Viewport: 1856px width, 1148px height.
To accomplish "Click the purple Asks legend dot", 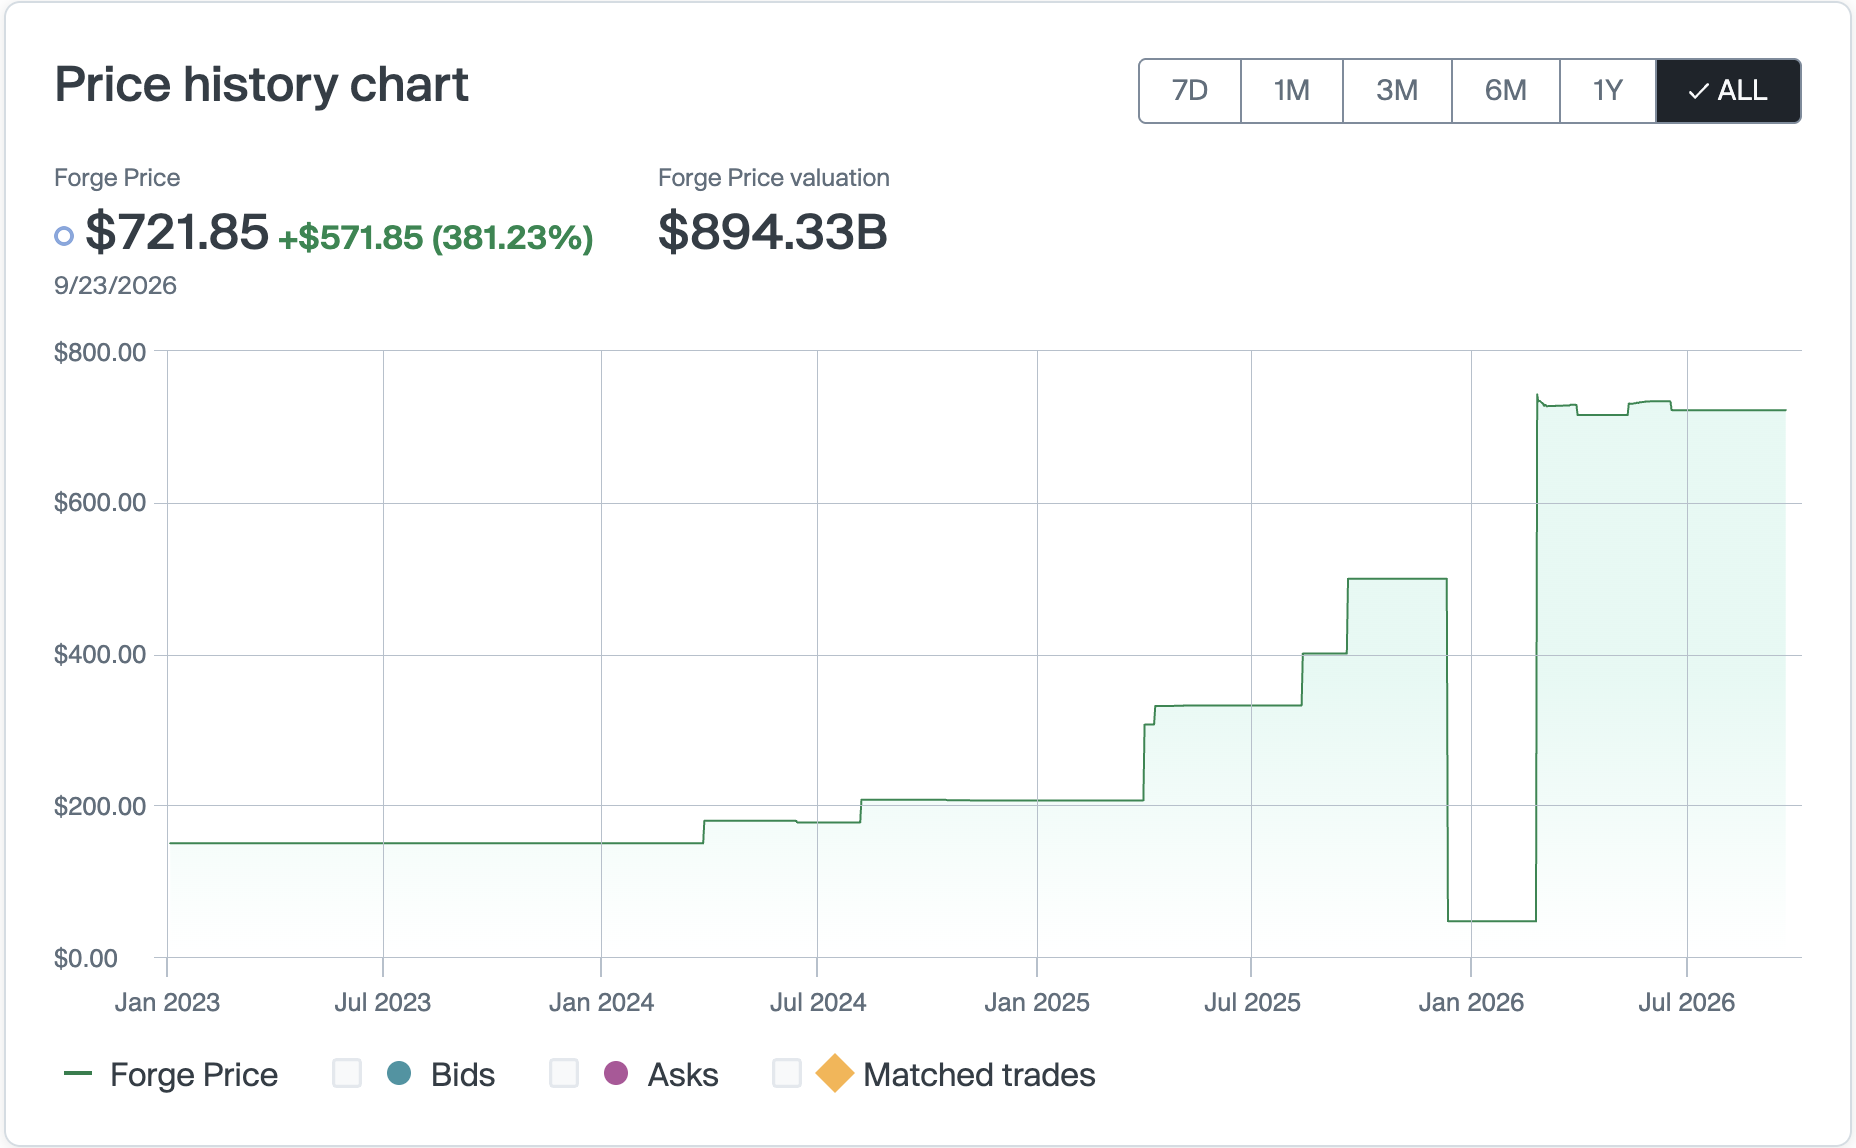I will pos(616,1073).
